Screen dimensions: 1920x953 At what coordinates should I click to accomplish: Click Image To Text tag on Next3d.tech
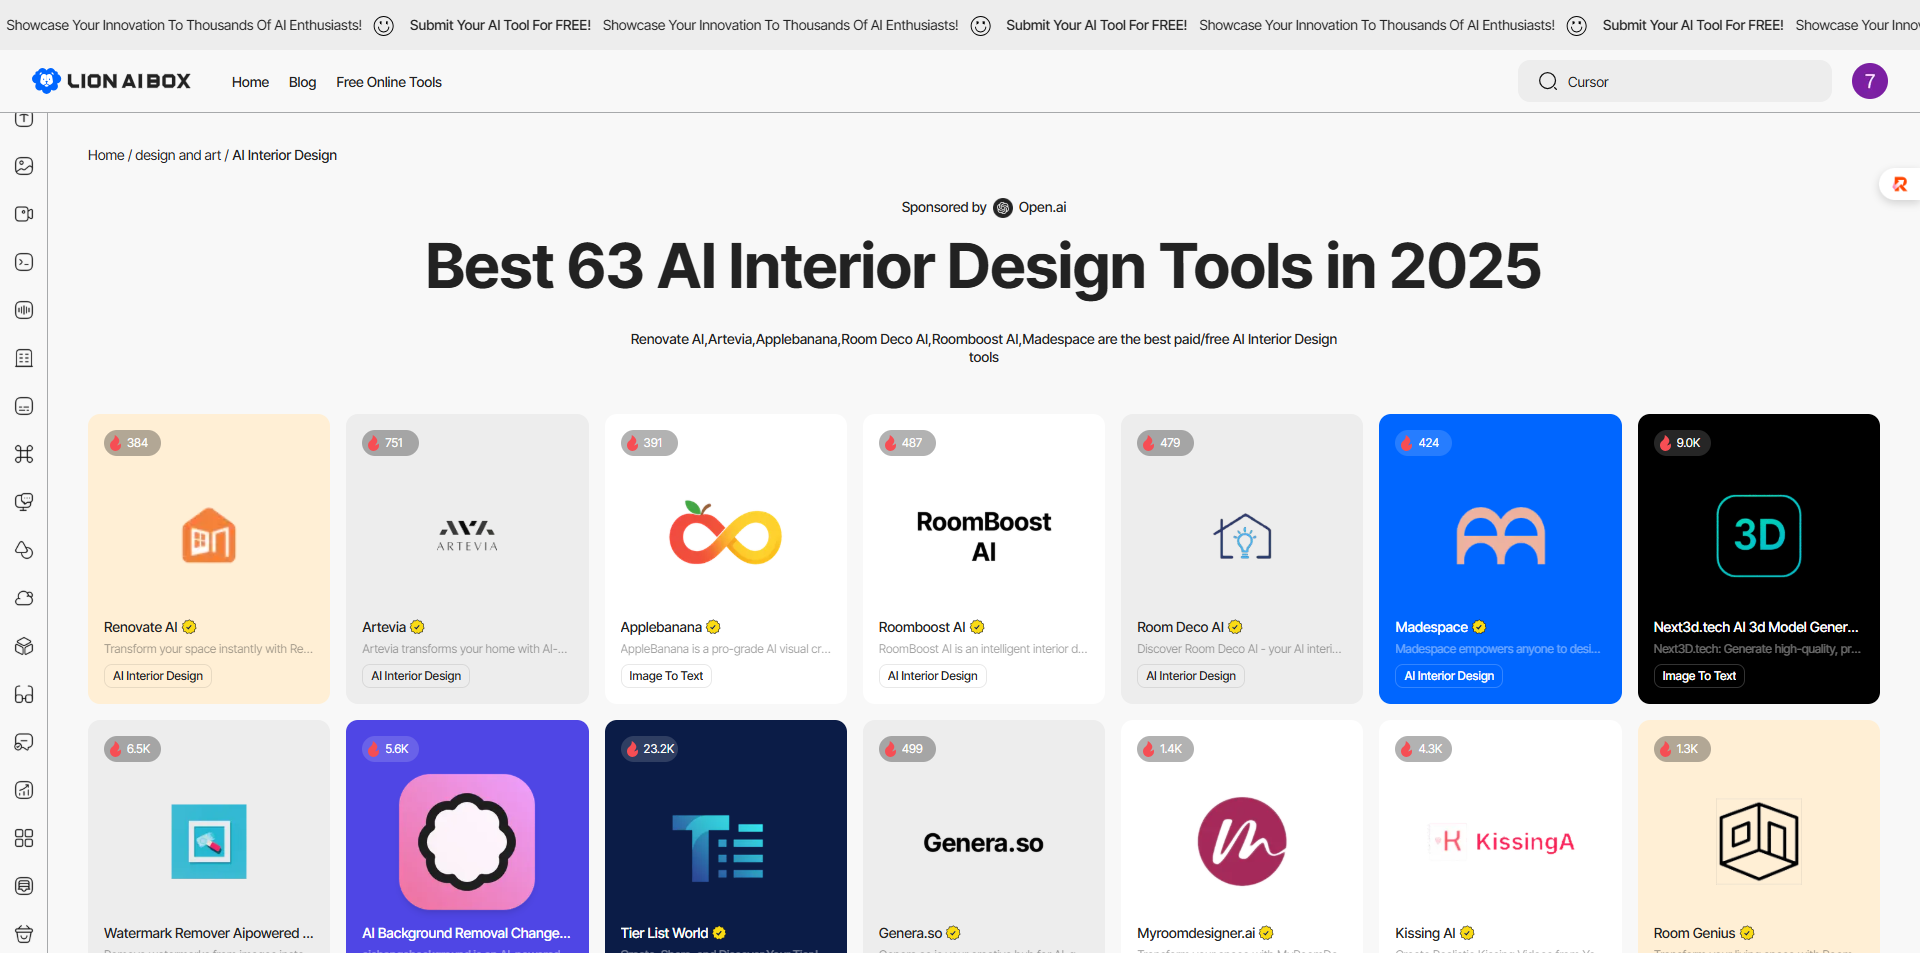[x=1699, y=676]
